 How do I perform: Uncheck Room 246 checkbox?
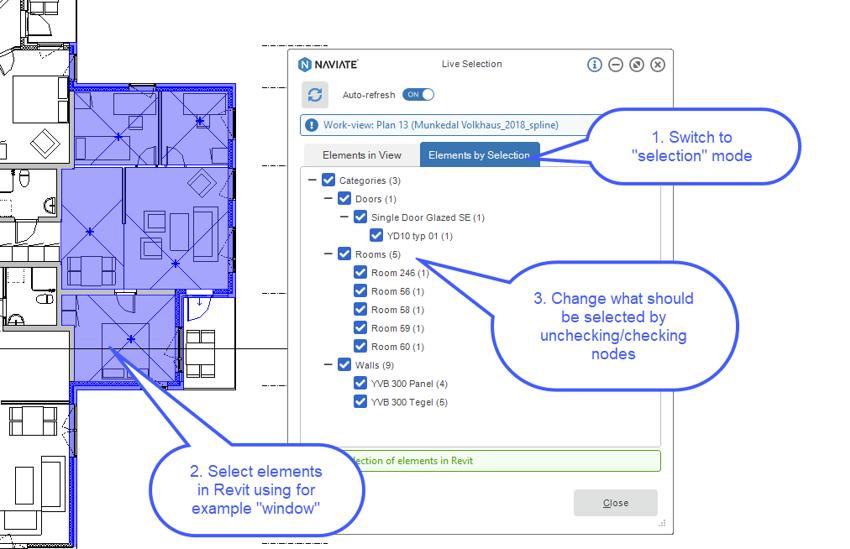pos(360,272)
